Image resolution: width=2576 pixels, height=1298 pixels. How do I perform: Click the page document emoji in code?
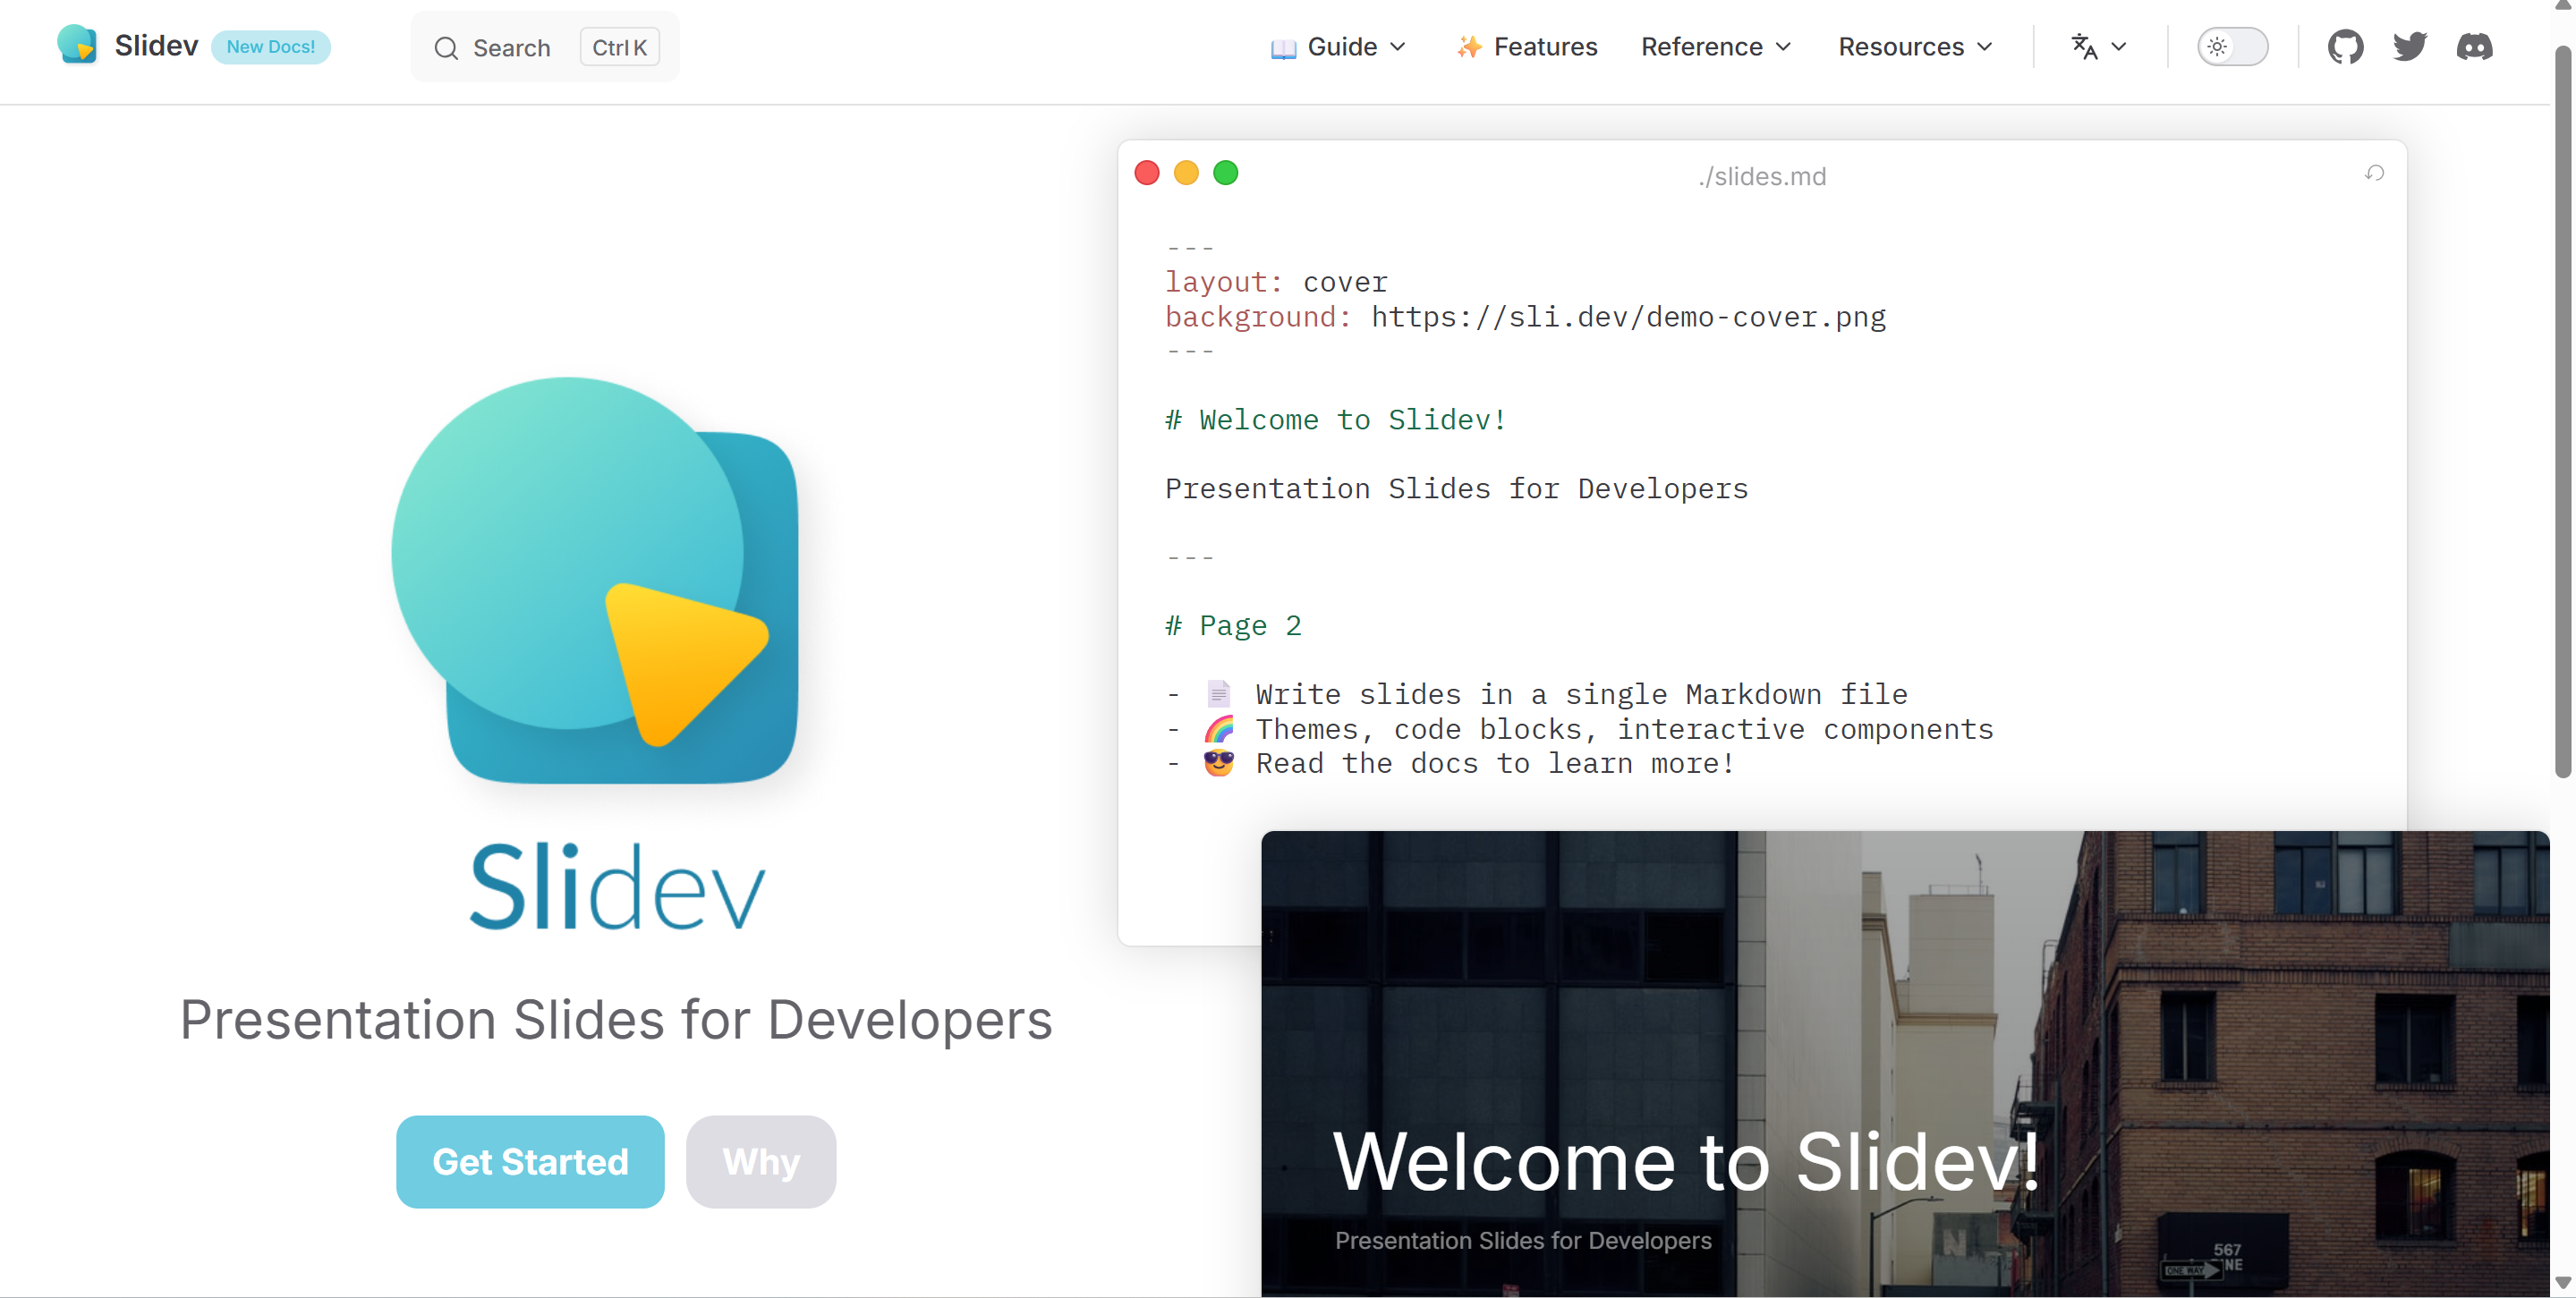pos(1218,693)
